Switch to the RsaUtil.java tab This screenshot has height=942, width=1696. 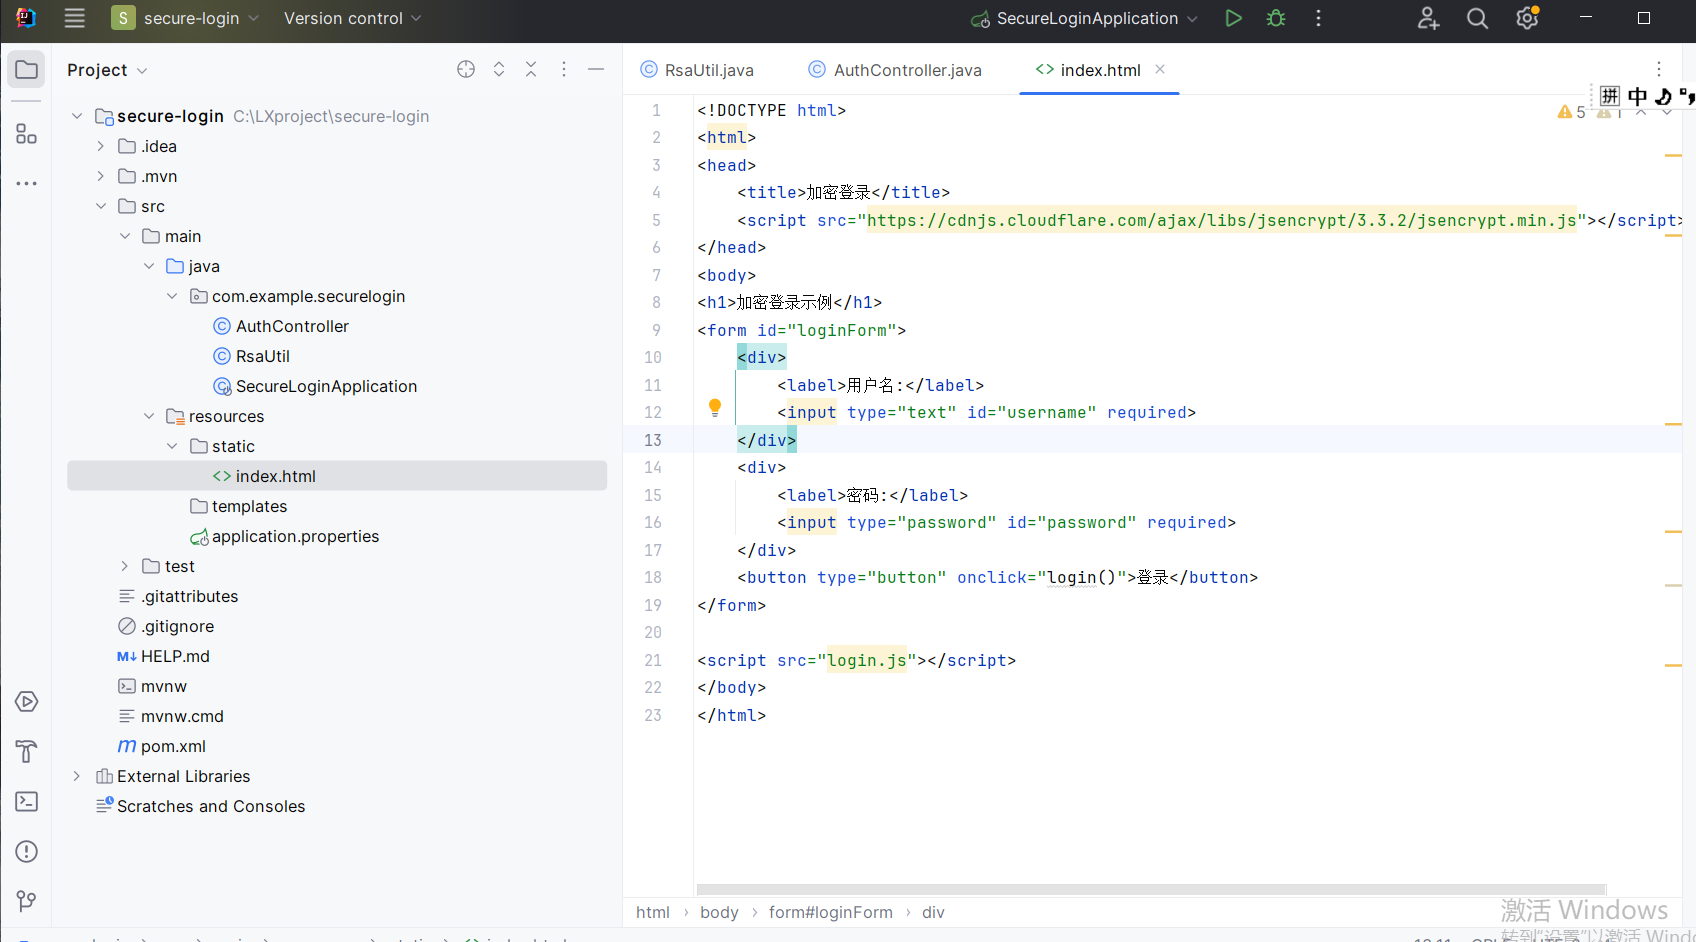pos(697,70)
